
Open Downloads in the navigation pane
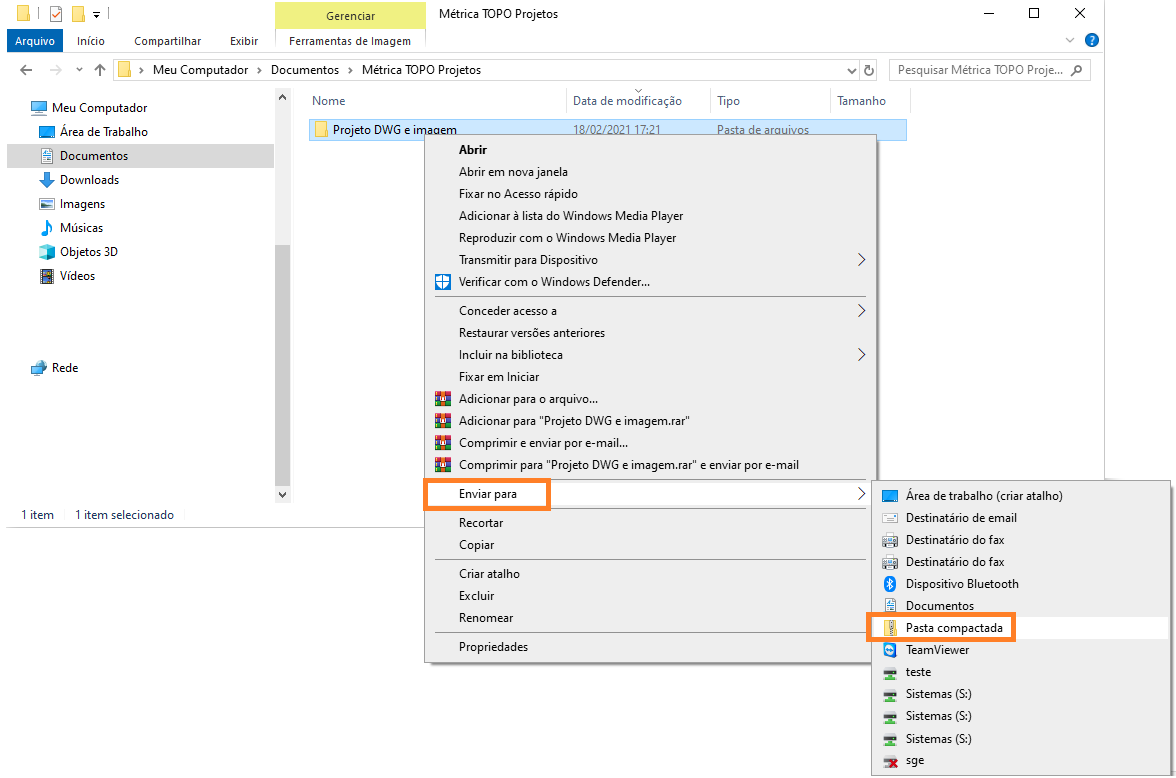click(89, 180)
